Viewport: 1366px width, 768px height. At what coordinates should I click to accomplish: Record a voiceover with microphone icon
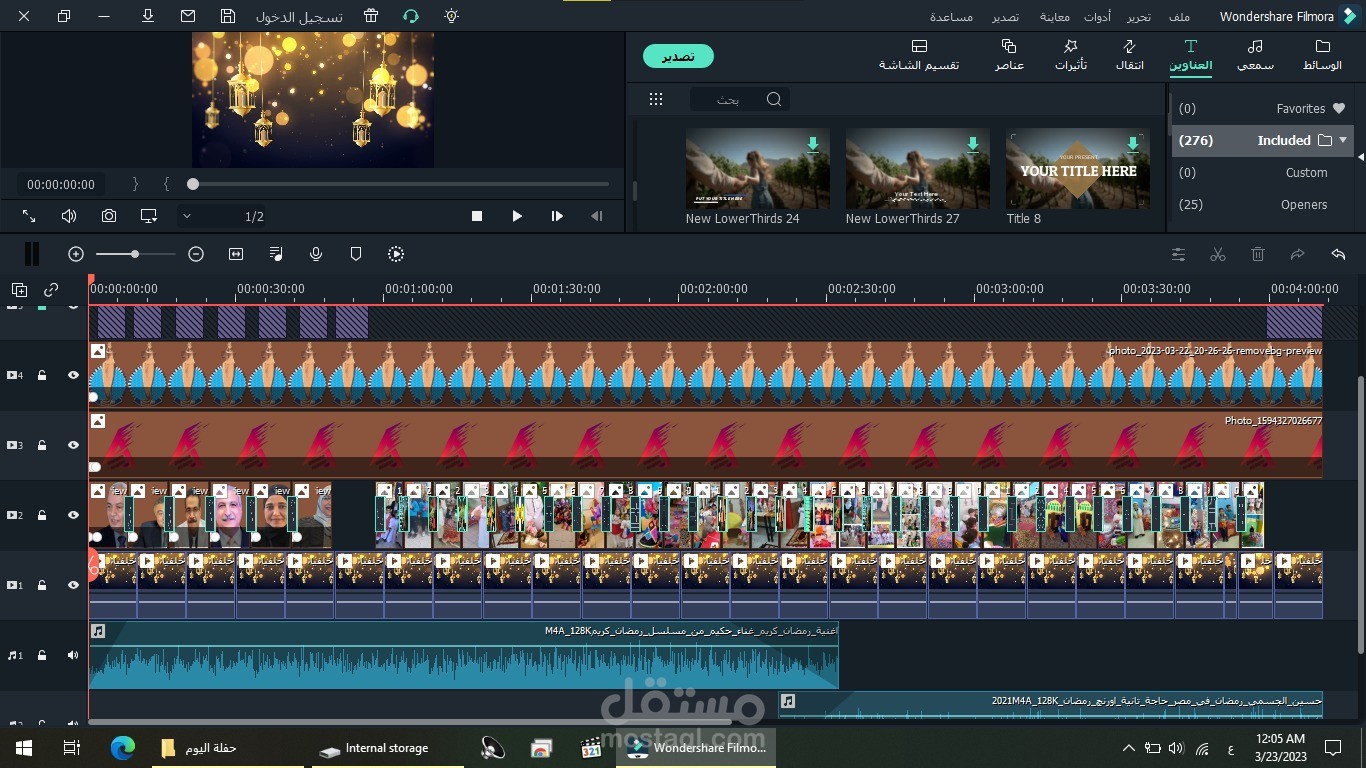316,254
